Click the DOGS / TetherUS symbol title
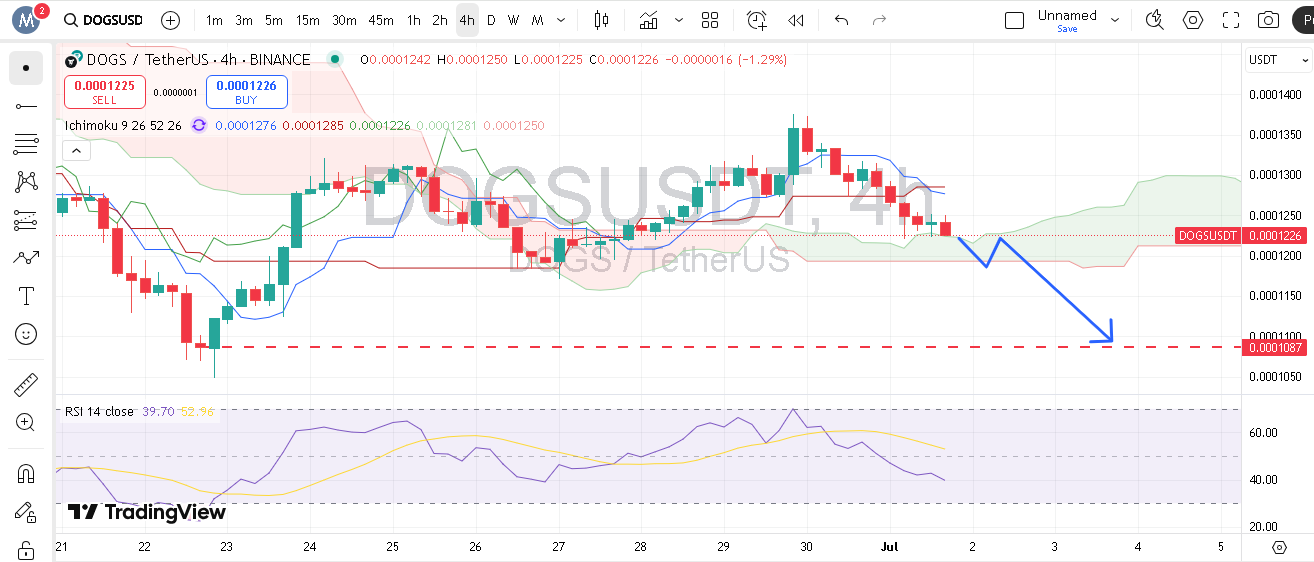Viewport: 1314px width, 562px height. (198, 60)
